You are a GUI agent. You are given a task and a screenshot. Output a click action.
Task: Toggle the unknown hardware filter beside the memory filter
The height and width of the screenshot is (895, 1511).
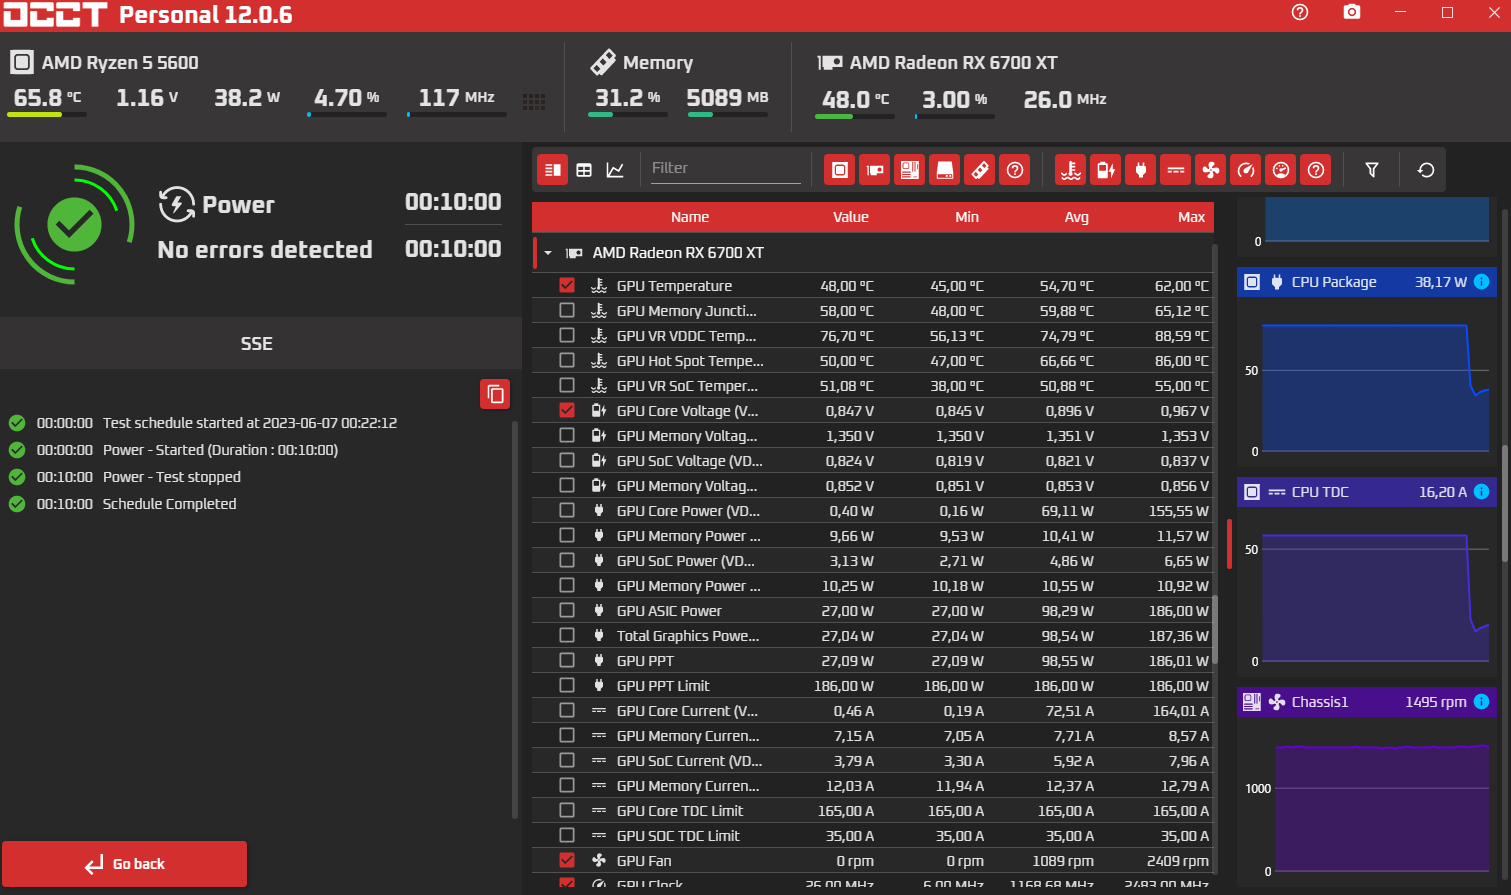coord(1015,170)
